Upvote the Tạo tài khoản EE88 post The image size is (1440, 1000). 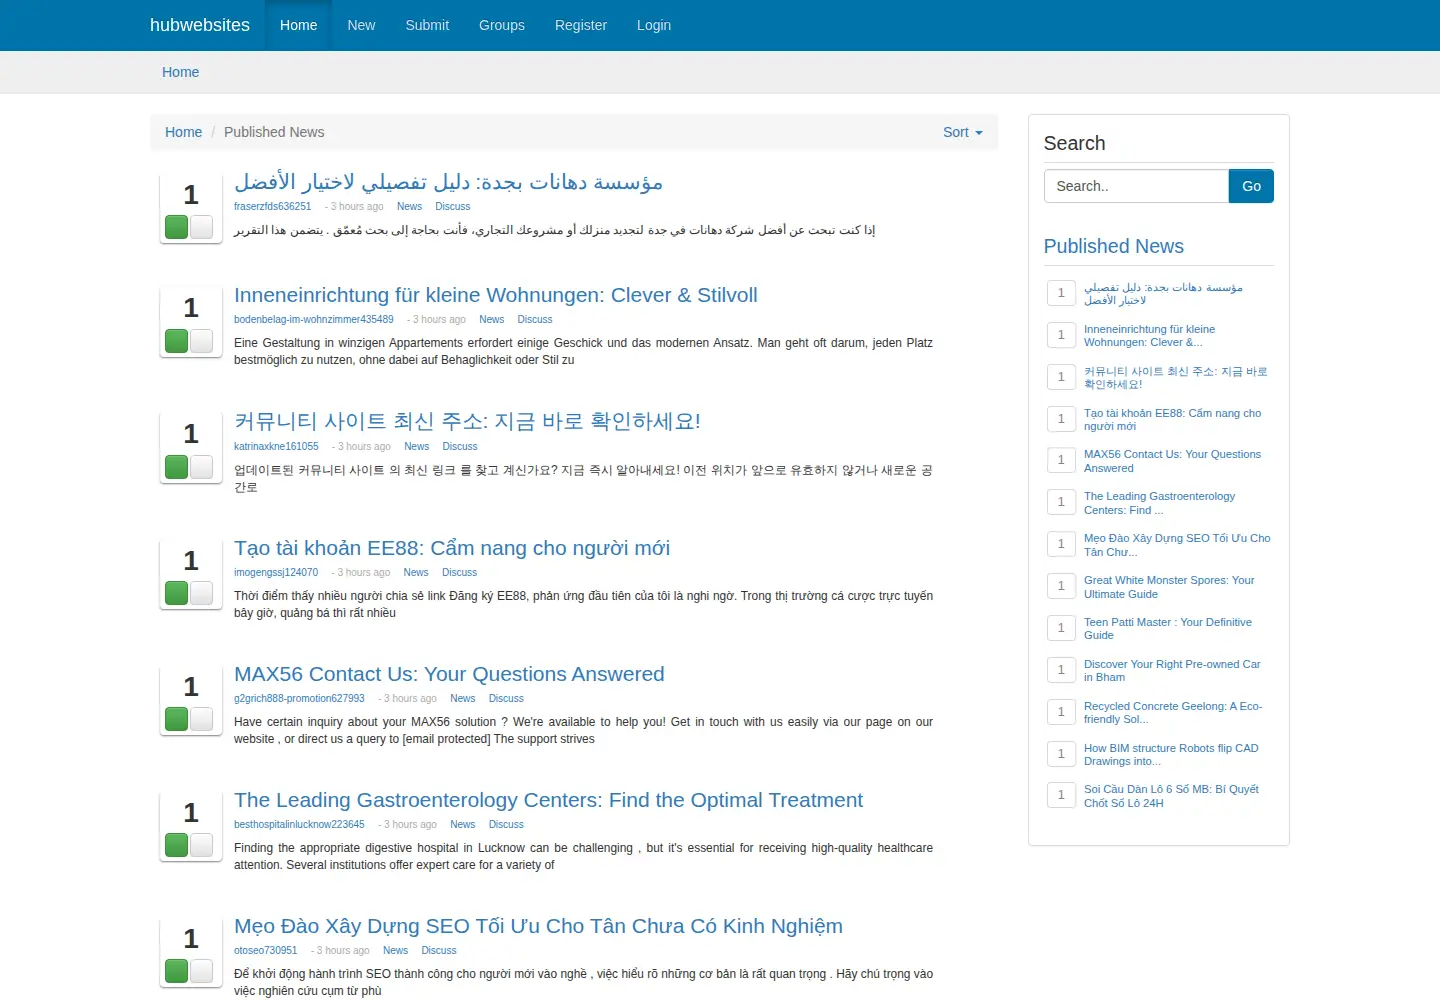pos(177,593)
